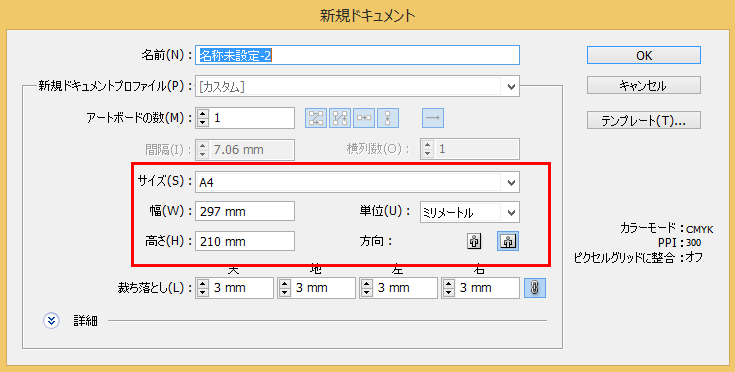
Task: Choose the arrange by row icon
Action: click(364, 118)
